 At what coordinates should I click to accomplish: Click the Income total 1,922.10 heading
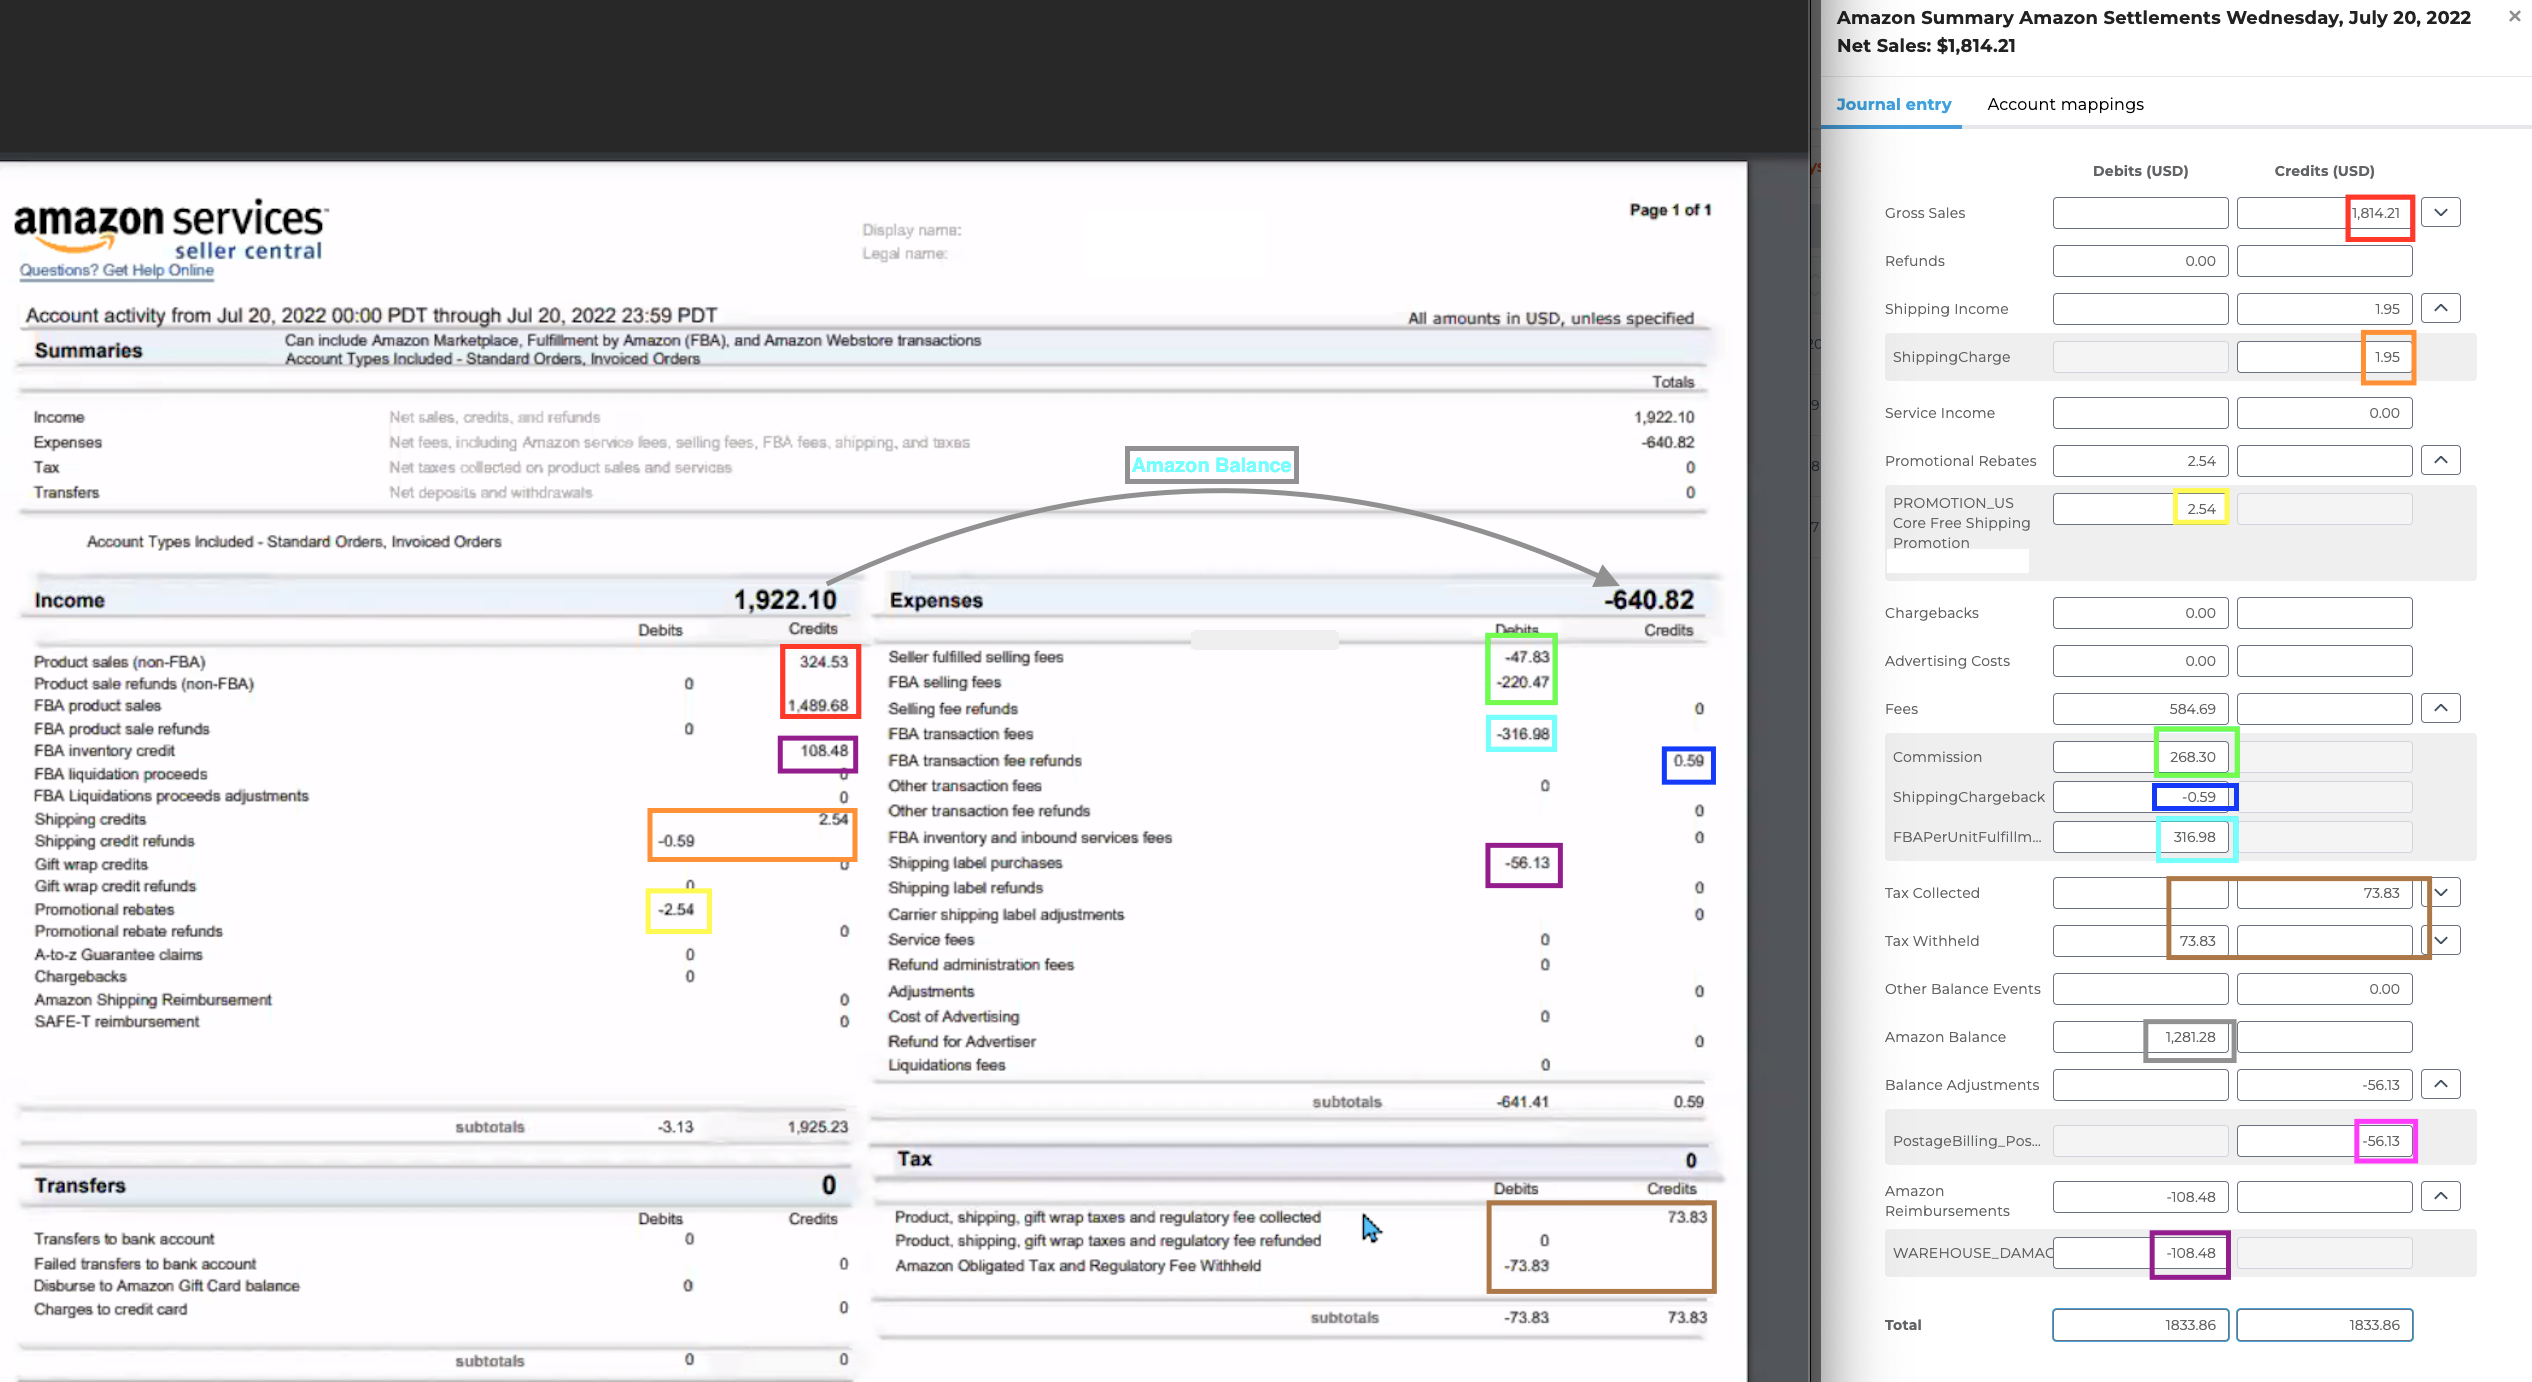[785, 600]
